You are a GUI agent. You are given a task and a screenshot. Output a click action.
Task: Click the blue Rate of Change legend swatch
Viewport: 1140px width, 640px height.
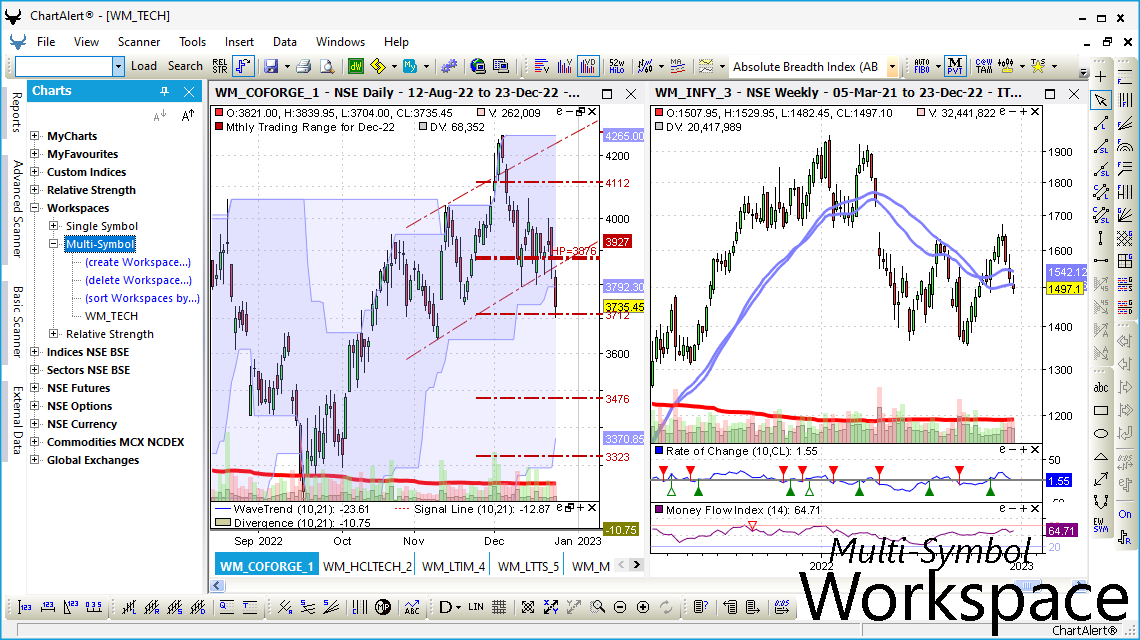point(659,451)
